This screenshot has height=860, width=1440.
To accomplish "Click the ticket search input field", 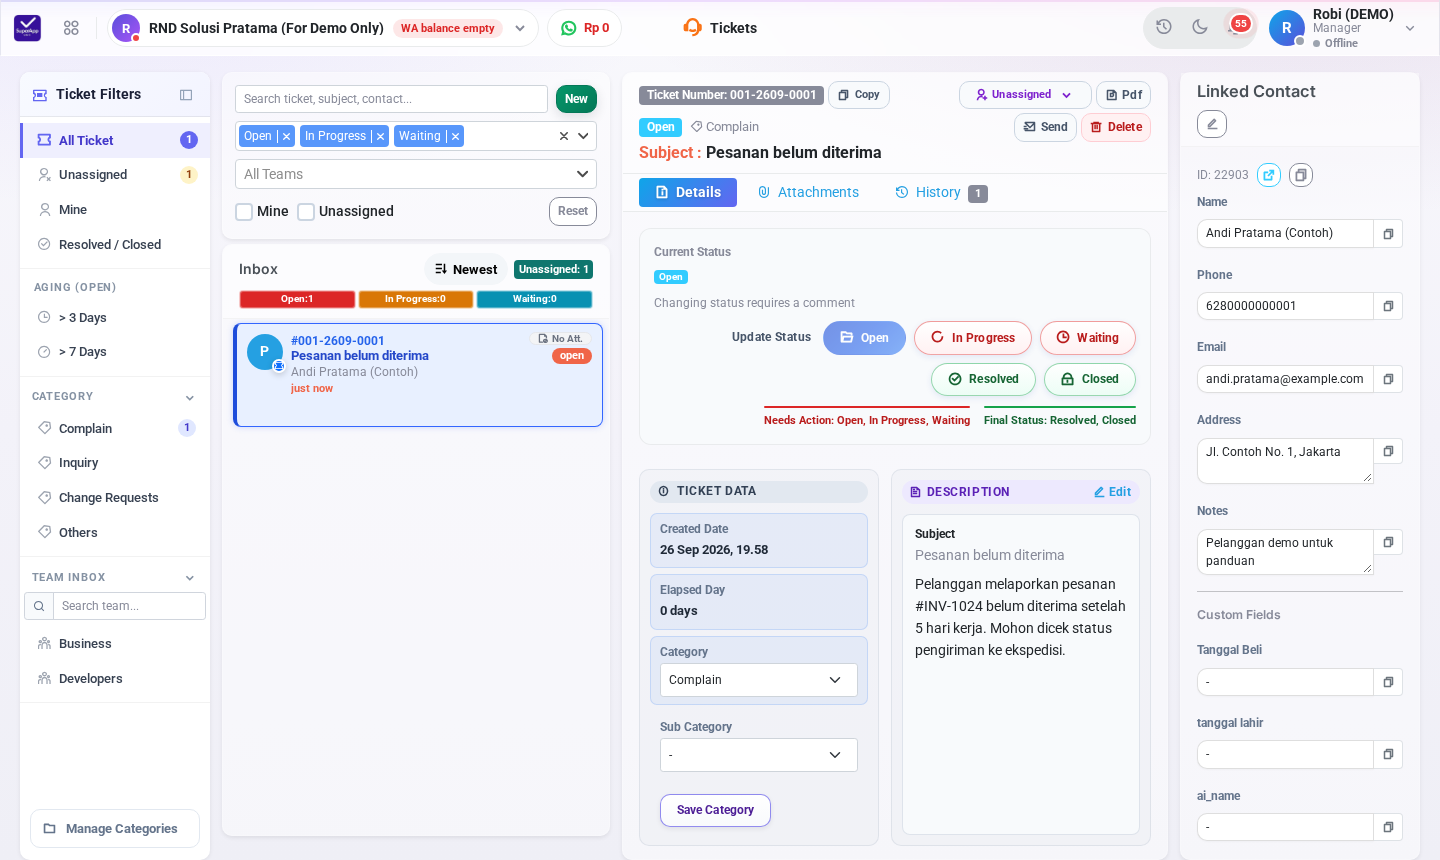I will tap(391, 99).
